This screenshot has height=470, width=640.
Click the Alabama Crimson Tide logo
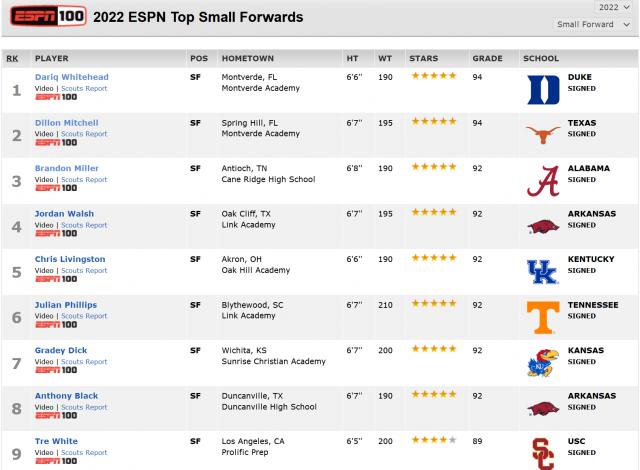[542, 181]
